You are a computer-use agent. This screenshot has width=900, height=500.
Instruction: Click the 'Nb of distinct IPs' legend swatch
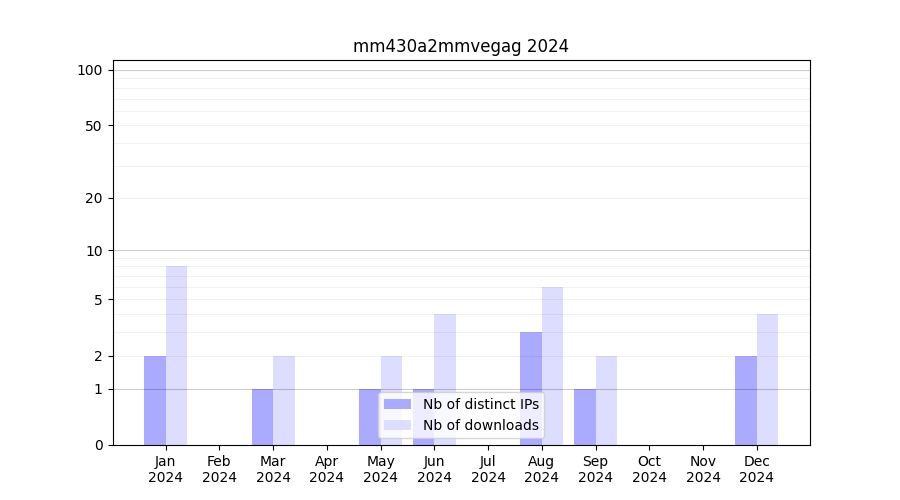coord(397,404)
